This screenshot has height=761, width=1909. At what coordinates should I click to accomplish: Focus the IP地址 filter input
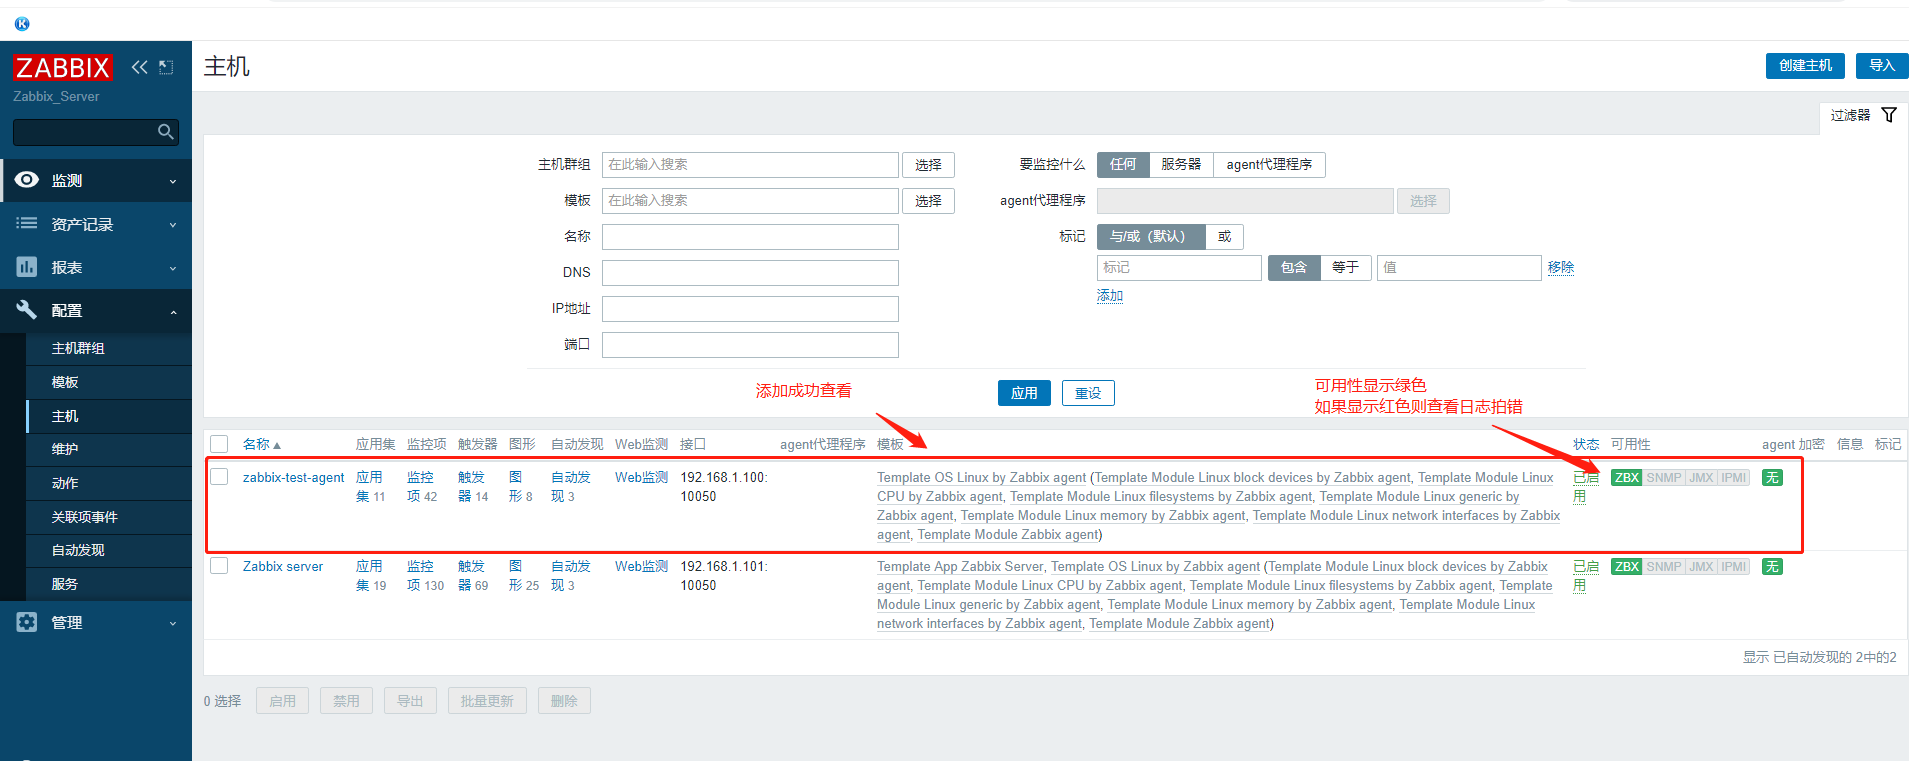pyautogui.click(x=750, y=309)
